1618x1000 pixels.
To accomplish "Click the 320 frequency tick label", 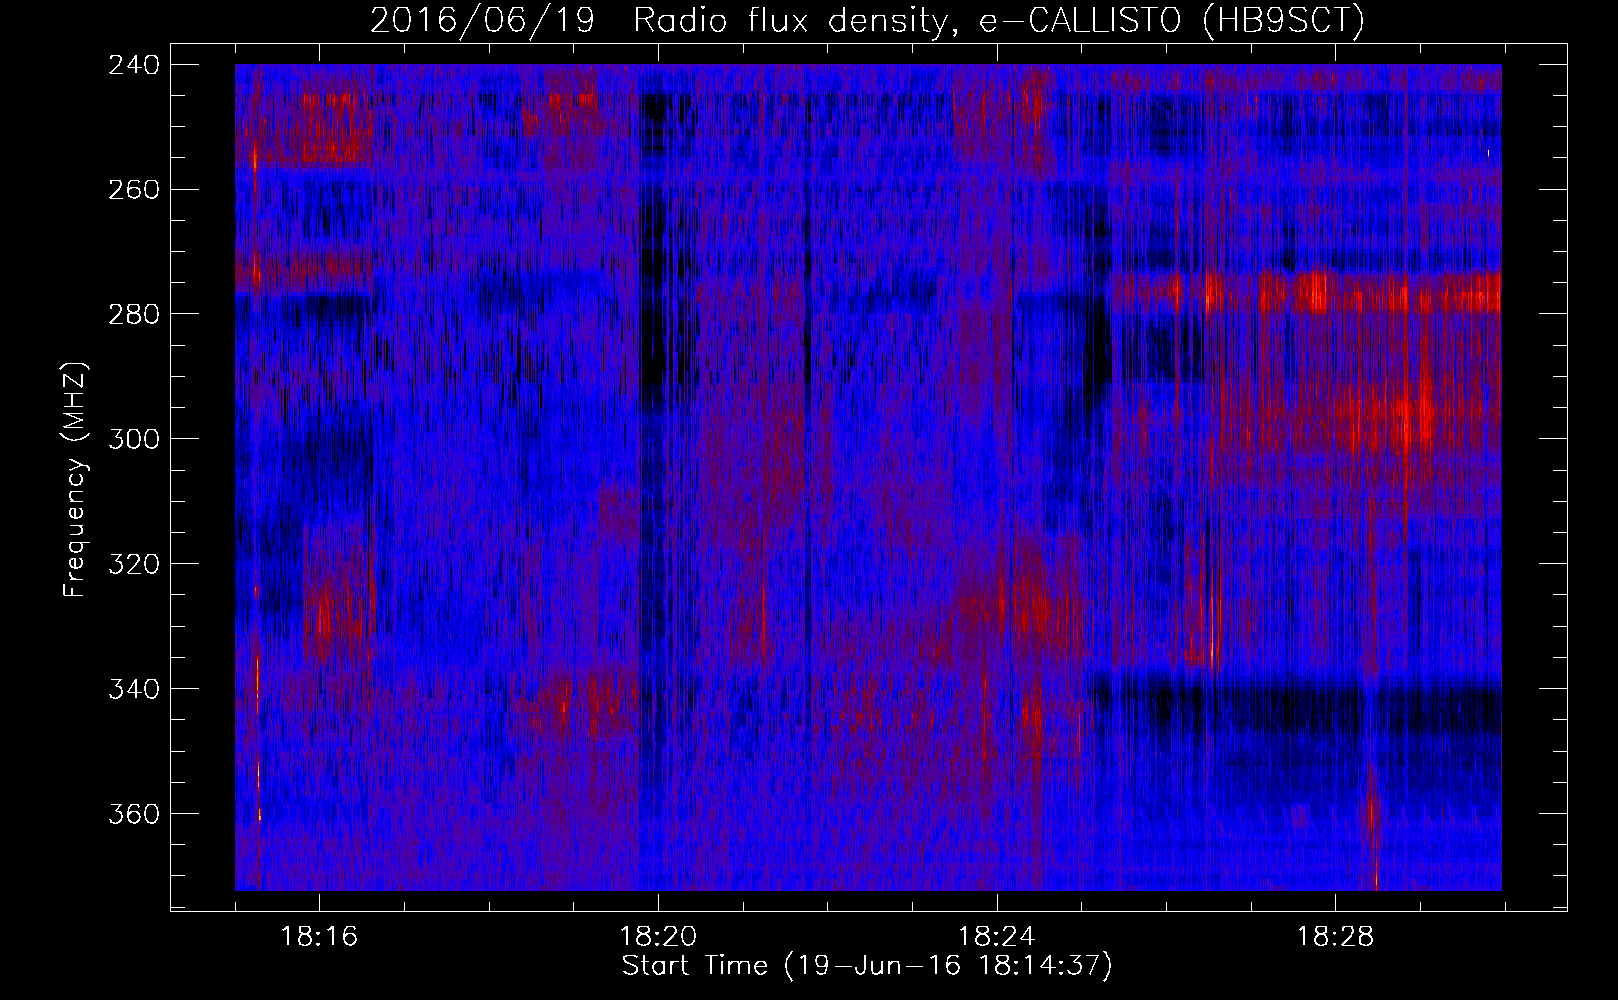I will (x=133, y=565).
